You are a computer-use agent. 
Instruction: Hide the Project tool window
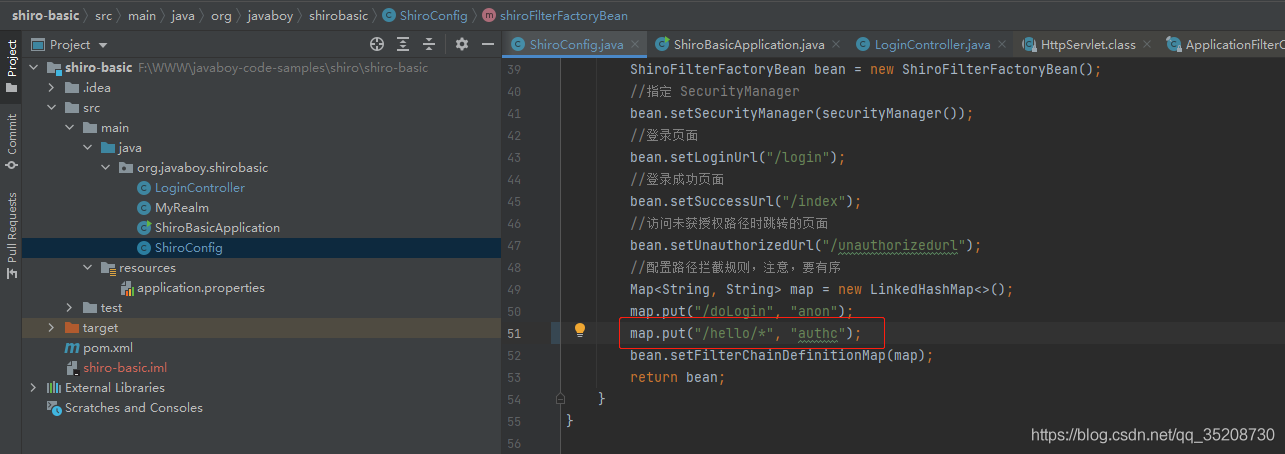488,44
